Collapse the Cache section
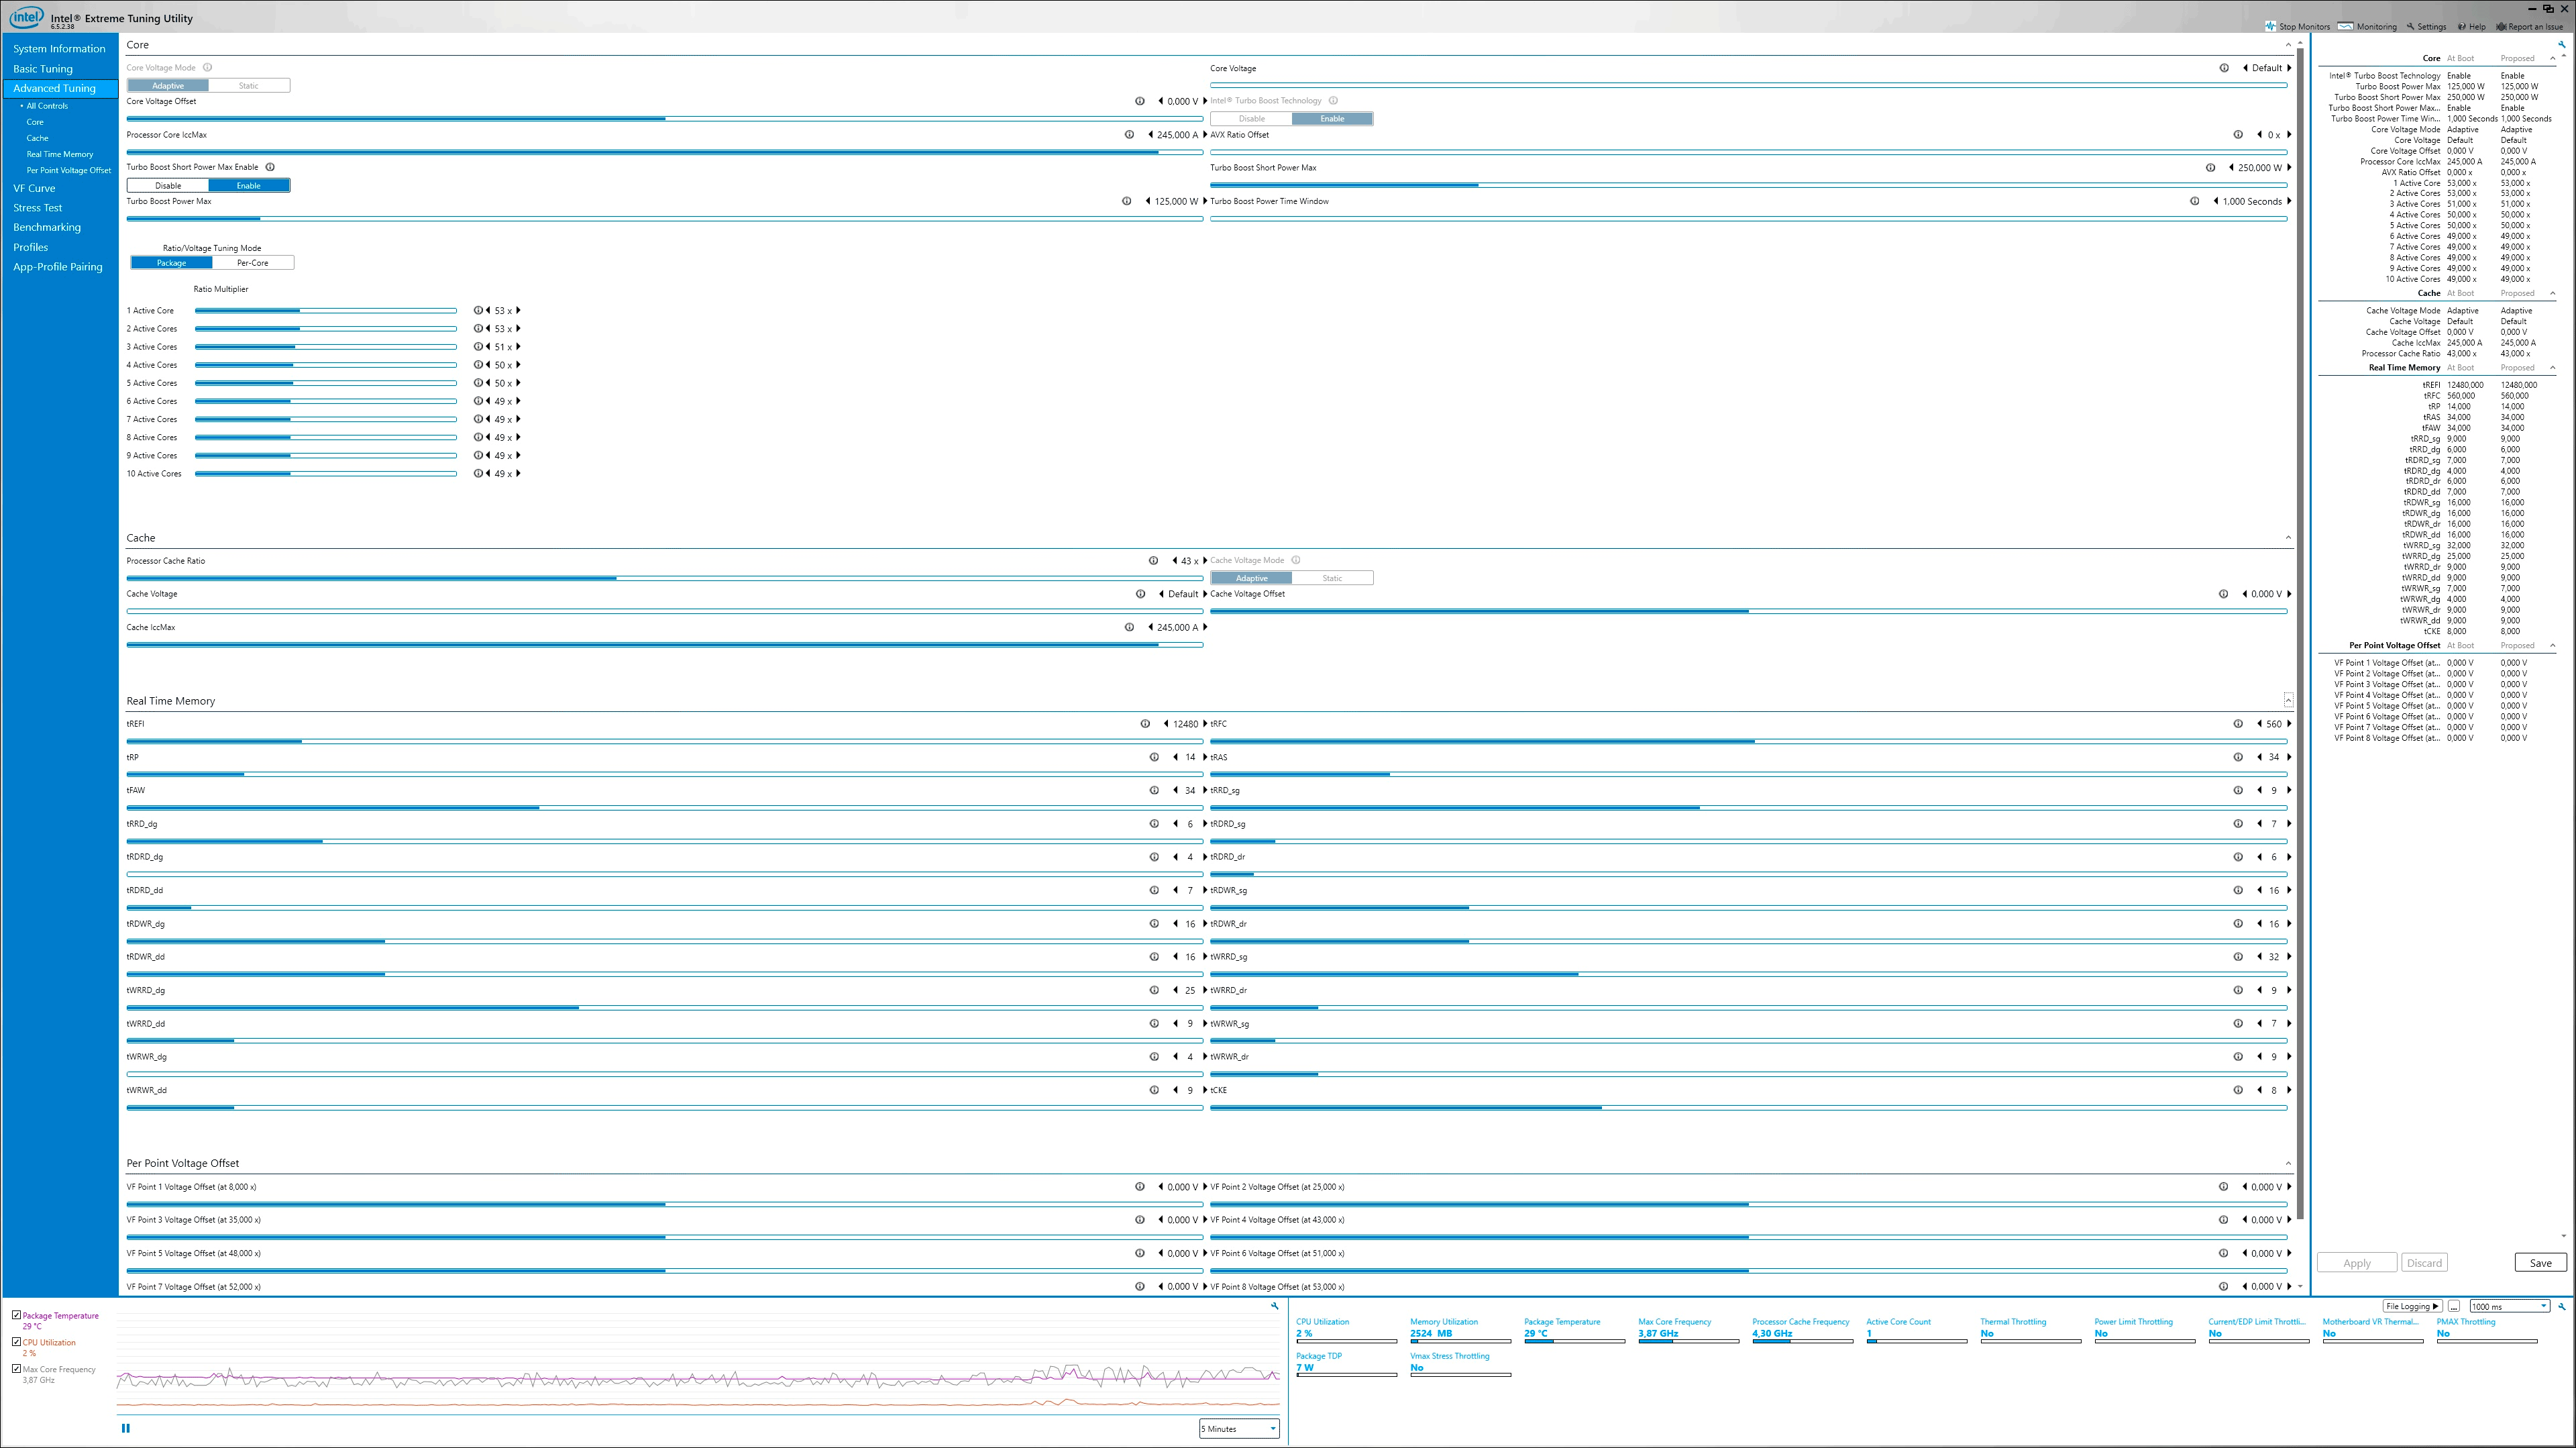Image resolution: width=2576 pixels, height=1448 pixels. click(2288, 538)
